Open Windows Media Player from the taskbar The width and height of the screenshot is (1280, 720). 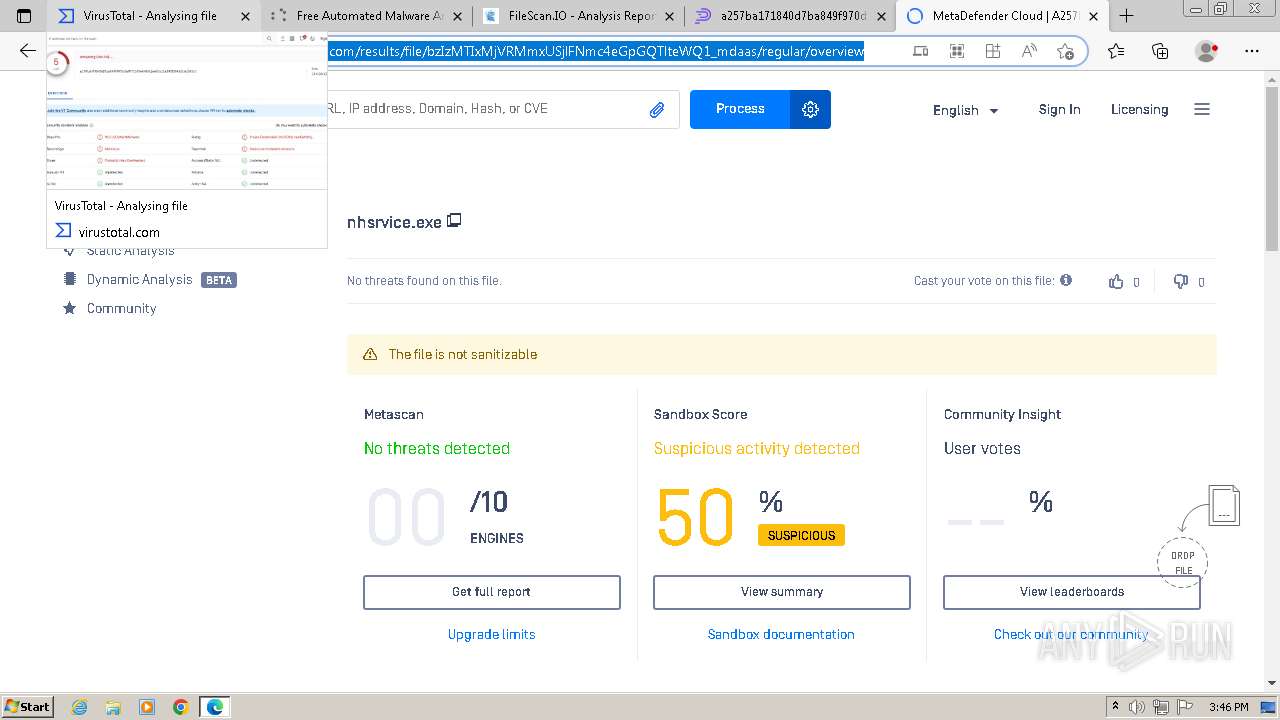147,707
